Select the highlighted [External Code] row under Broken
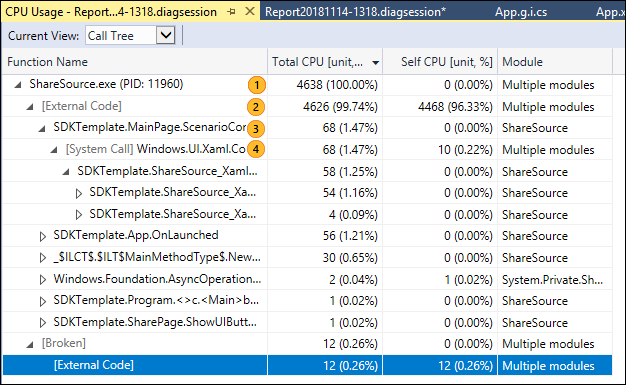The width and height of the screenshot is (626, 385). point(307,365)
